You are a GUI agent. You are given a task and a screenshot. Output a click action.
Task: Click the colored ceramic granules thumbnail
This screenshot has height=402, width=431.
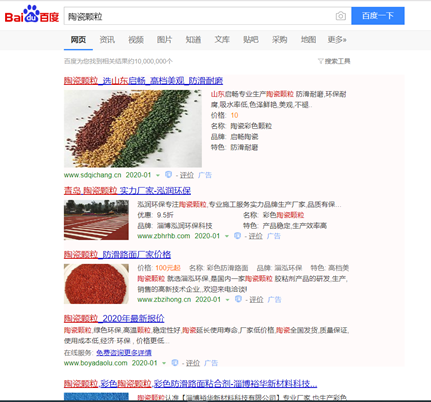click(133, 129)
